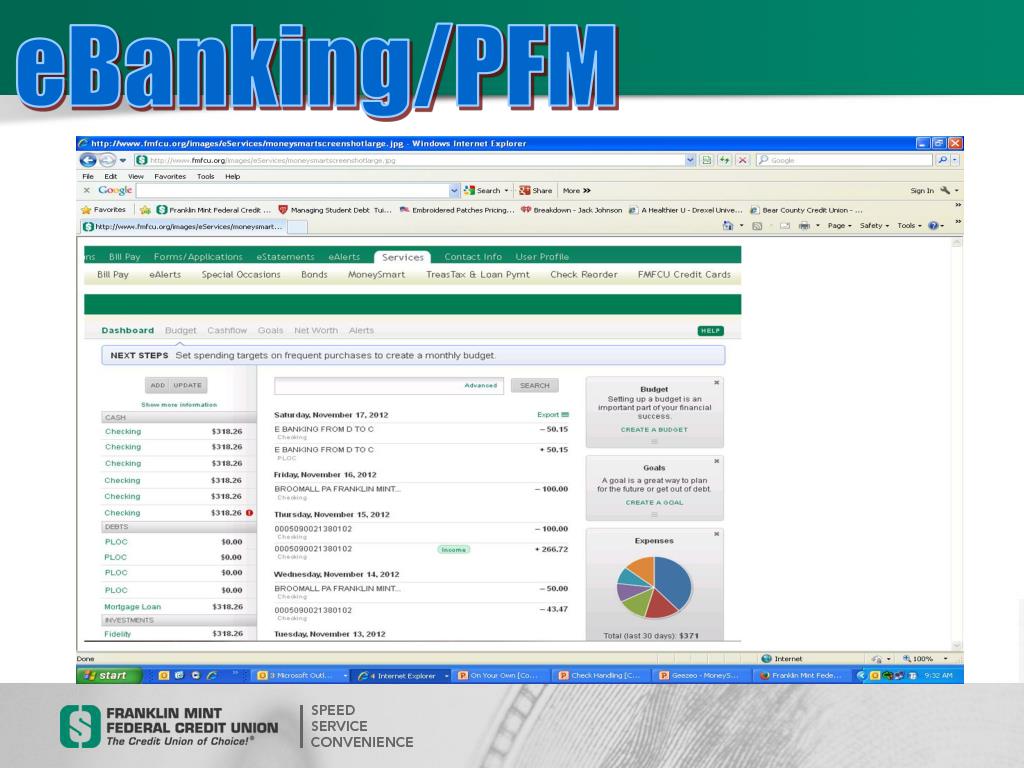Switch to the Net Worth tab

pyautogui.click(x=316, y=330)
